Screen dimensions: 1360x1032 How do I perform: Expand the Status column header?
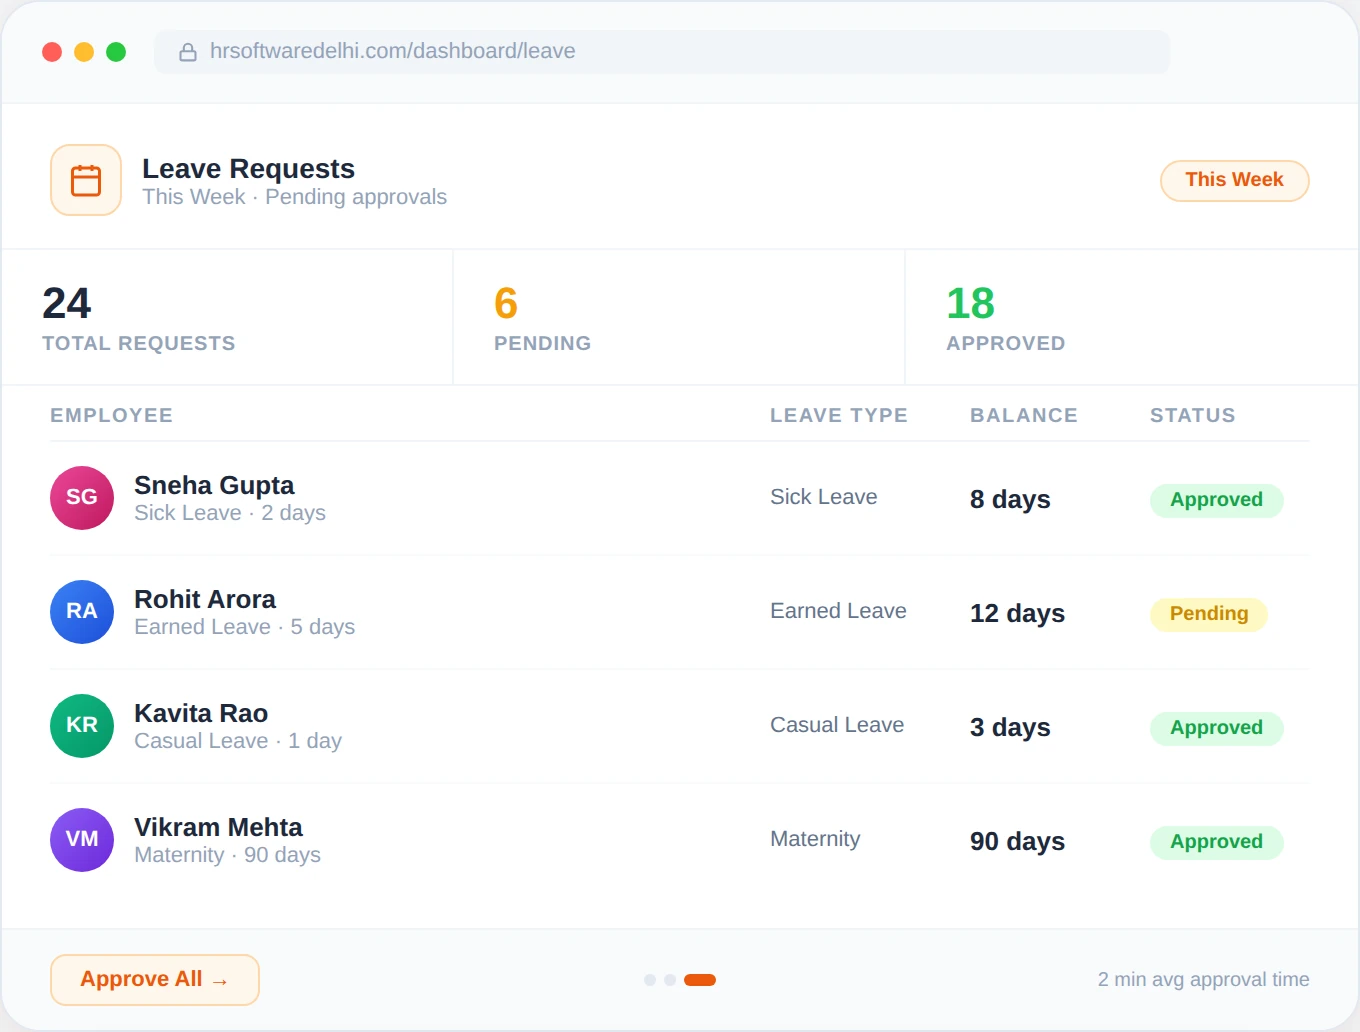tap(1192, 415)
